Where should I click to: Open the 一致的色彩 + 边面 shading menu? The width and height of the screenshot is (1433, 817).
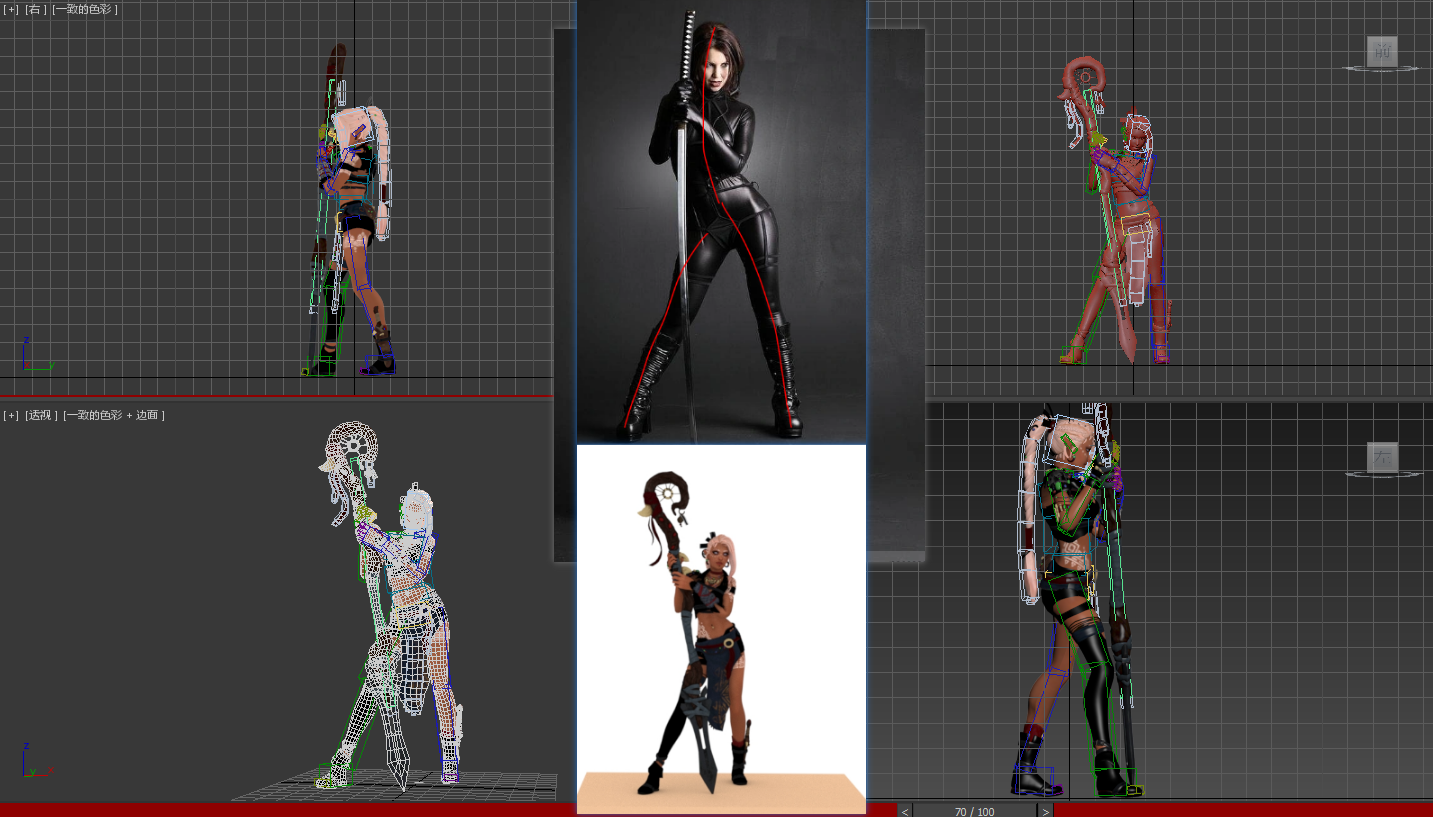(114, 415)
